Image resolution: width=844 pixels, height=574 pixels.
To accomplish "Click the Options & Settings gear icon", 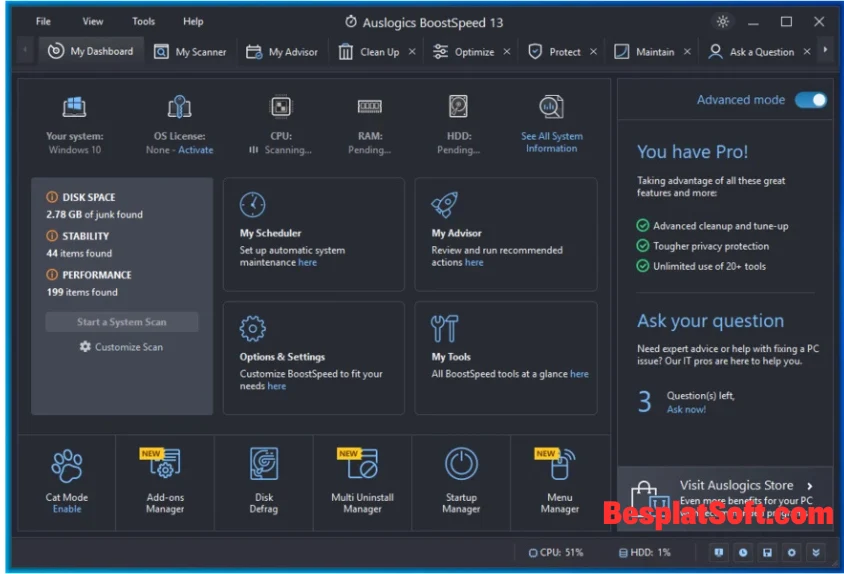I will point(252,328).
